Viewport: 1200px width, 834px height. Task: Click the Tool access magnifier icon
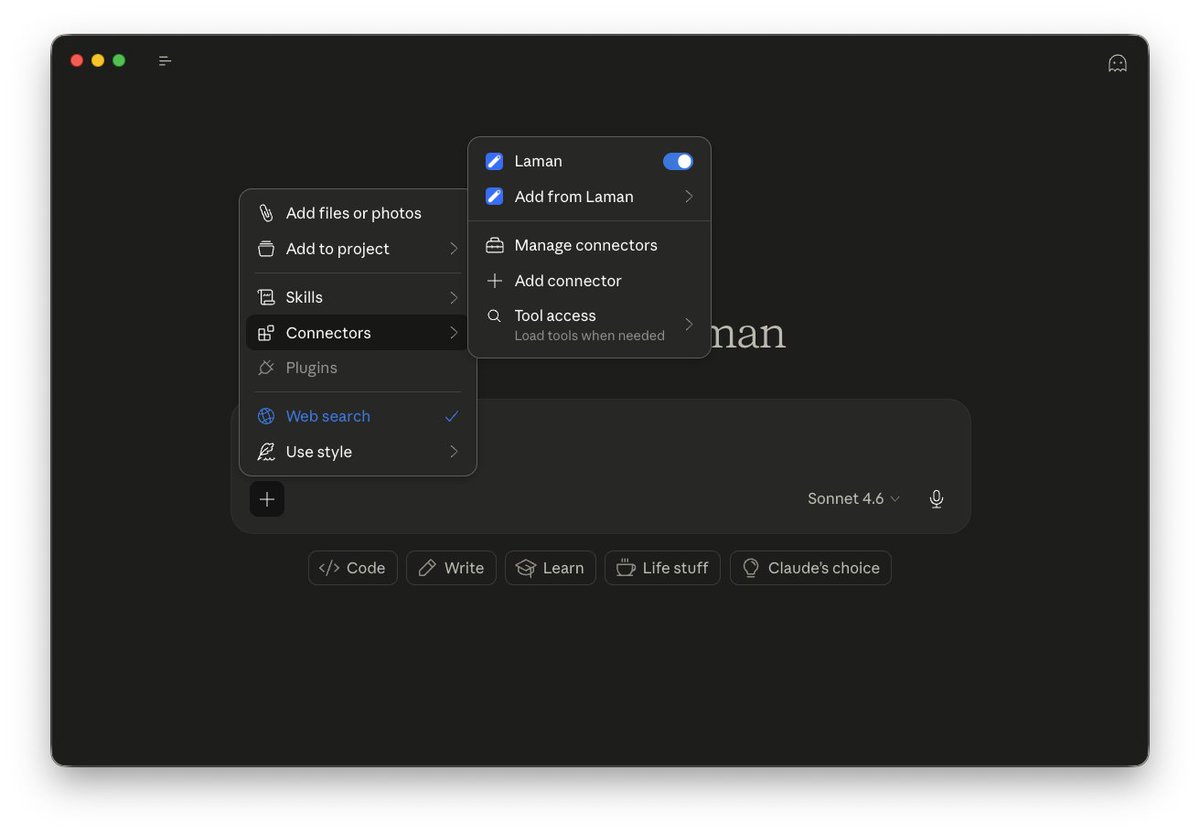pos(494,316)
